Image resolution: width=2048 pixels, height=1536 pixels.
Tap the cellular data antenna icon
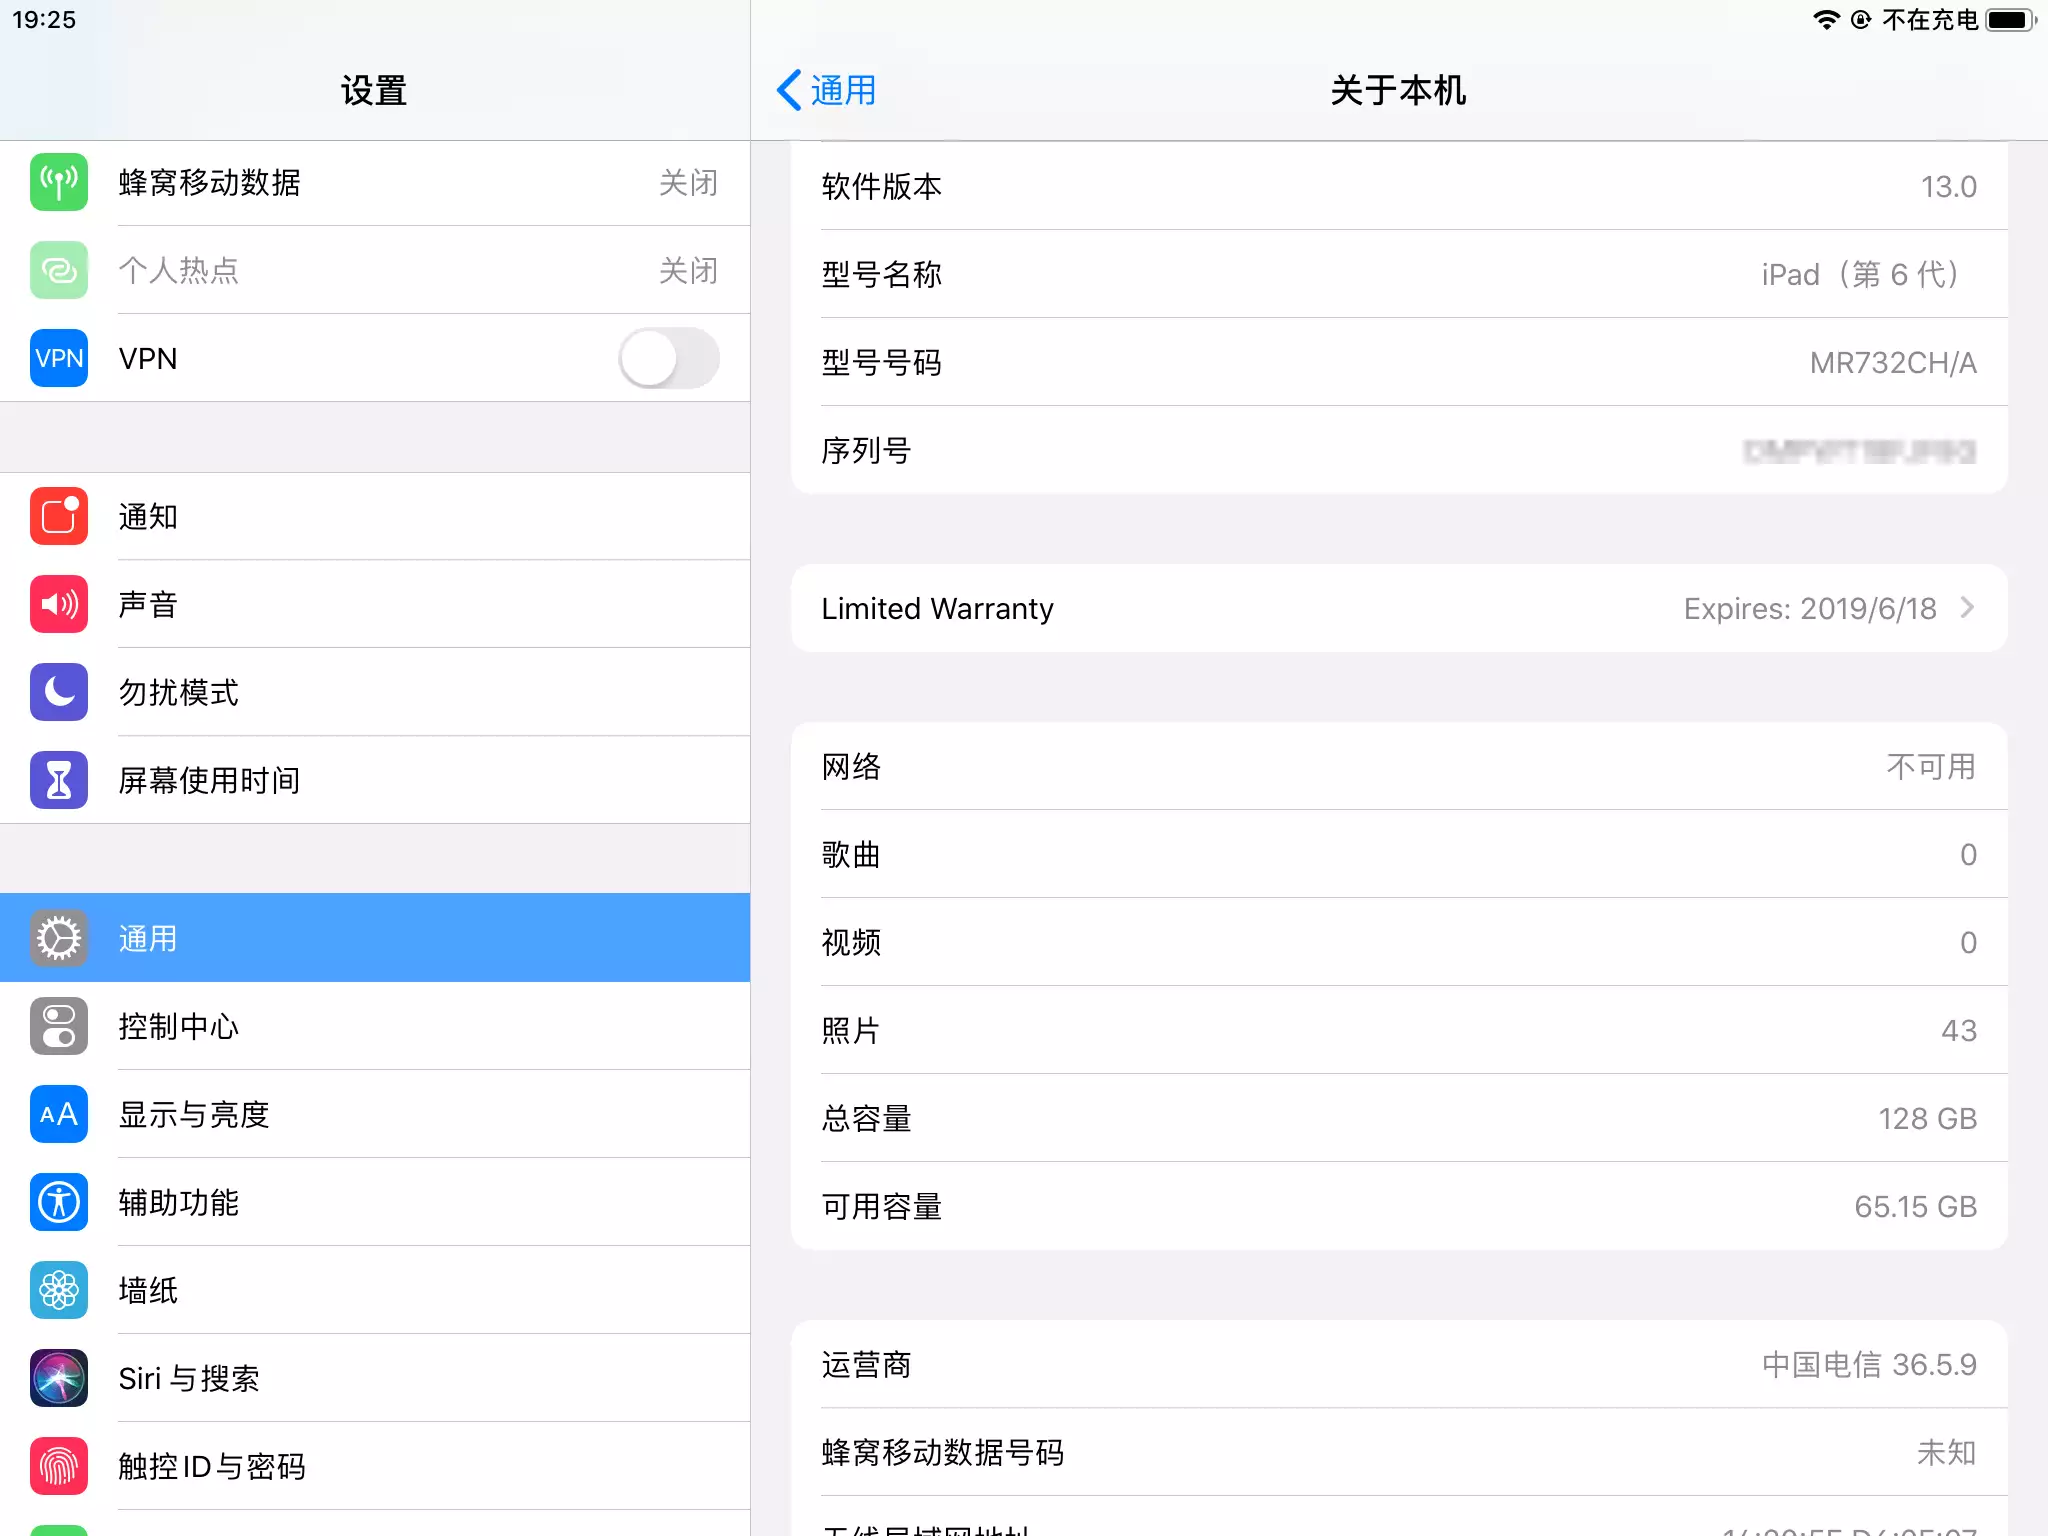59,182
